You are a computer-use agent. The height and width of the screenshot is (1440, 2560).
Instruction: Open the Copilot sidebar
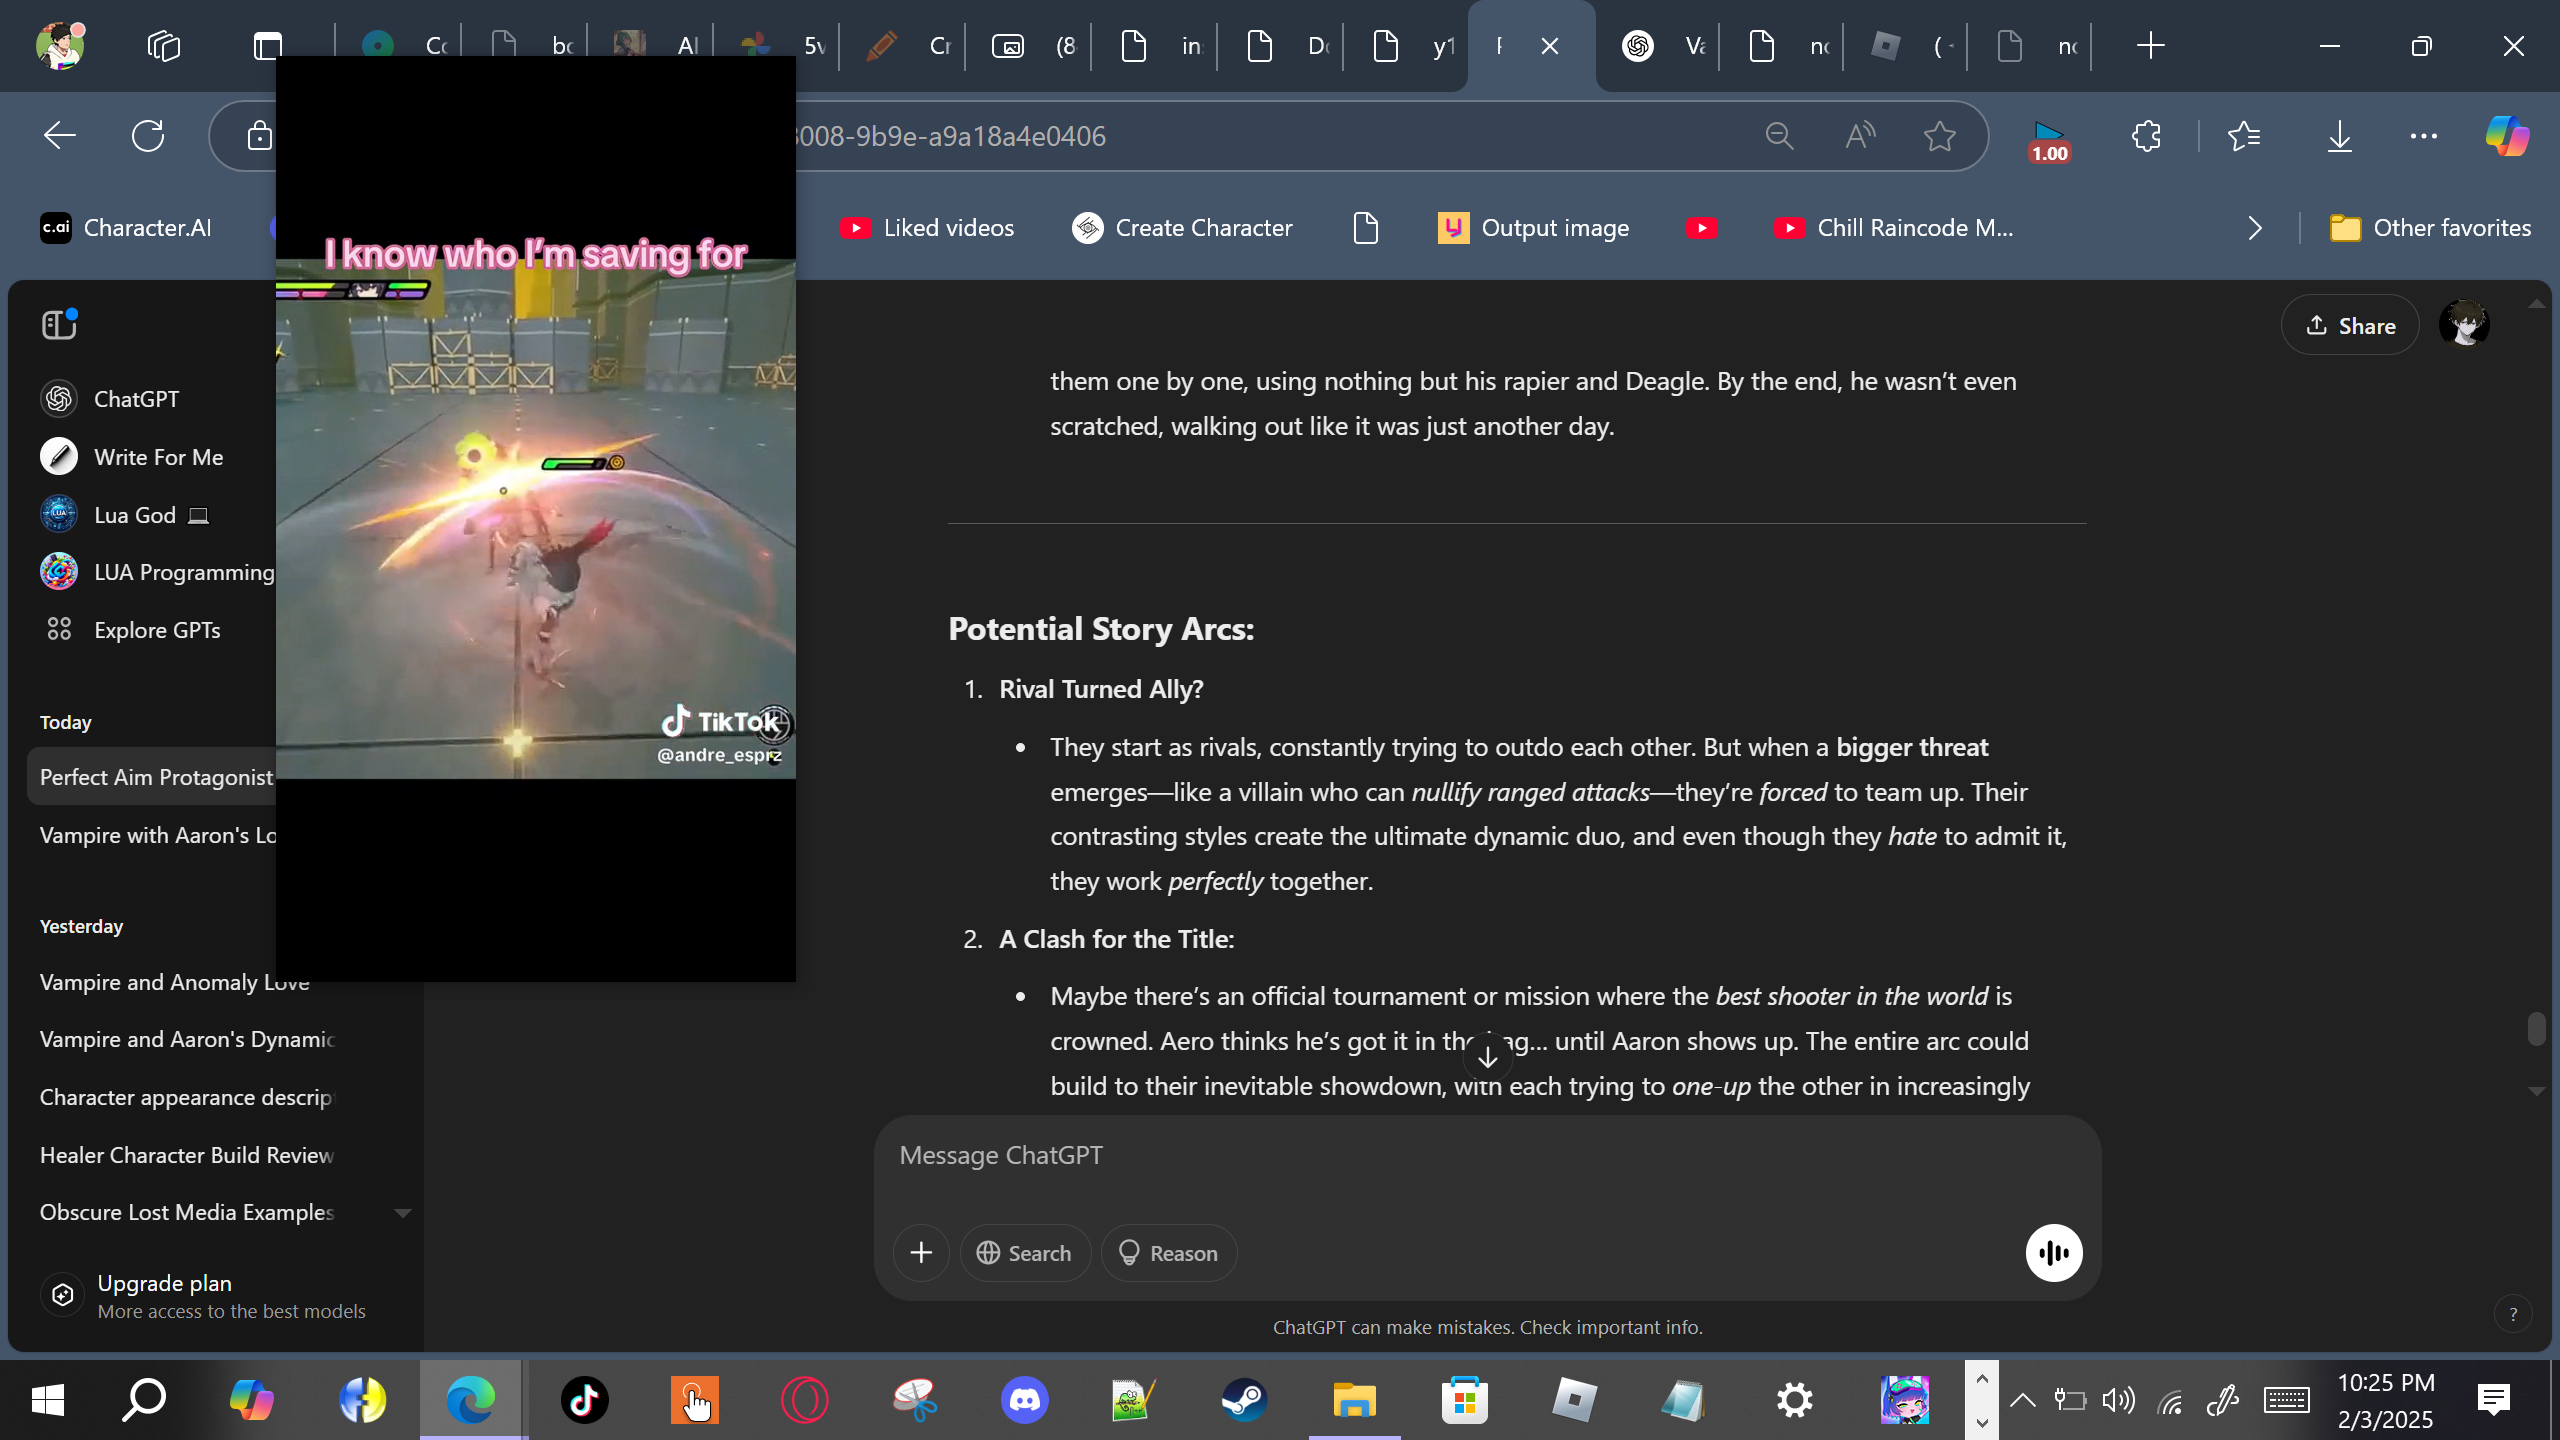pyautogui.click(x=2508, y=136)
